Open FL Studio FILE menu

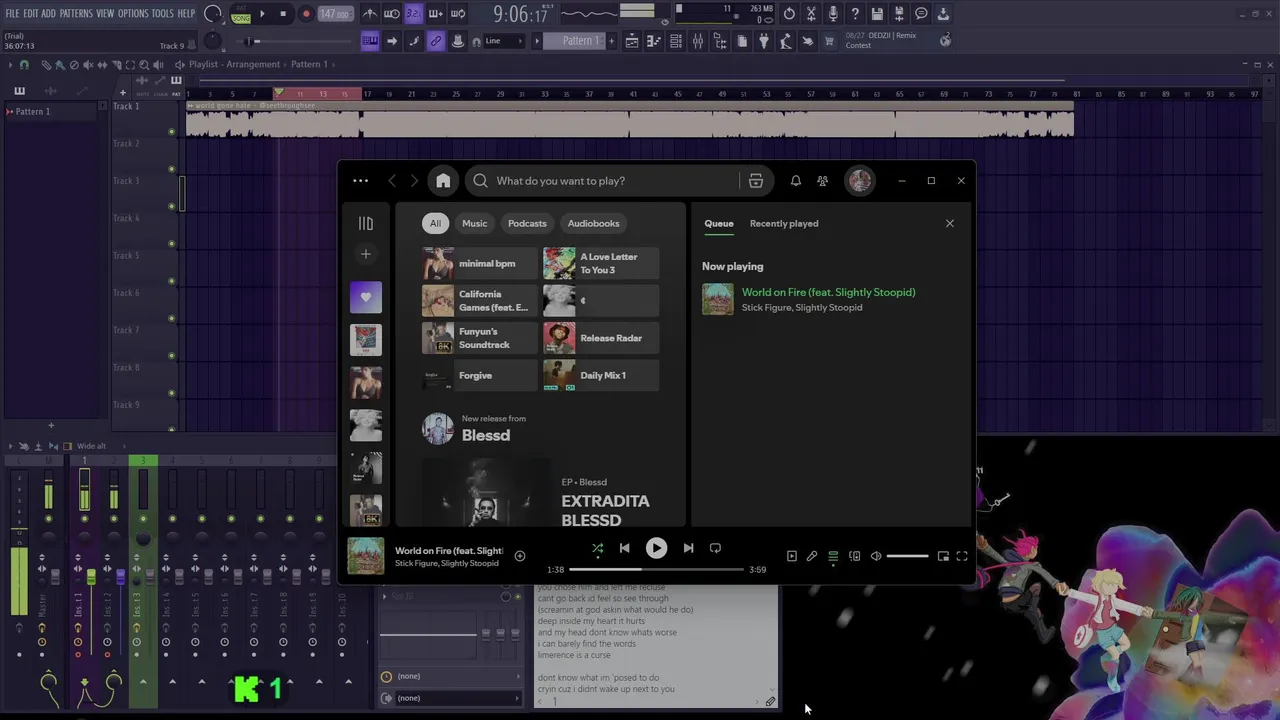(12, 14)
